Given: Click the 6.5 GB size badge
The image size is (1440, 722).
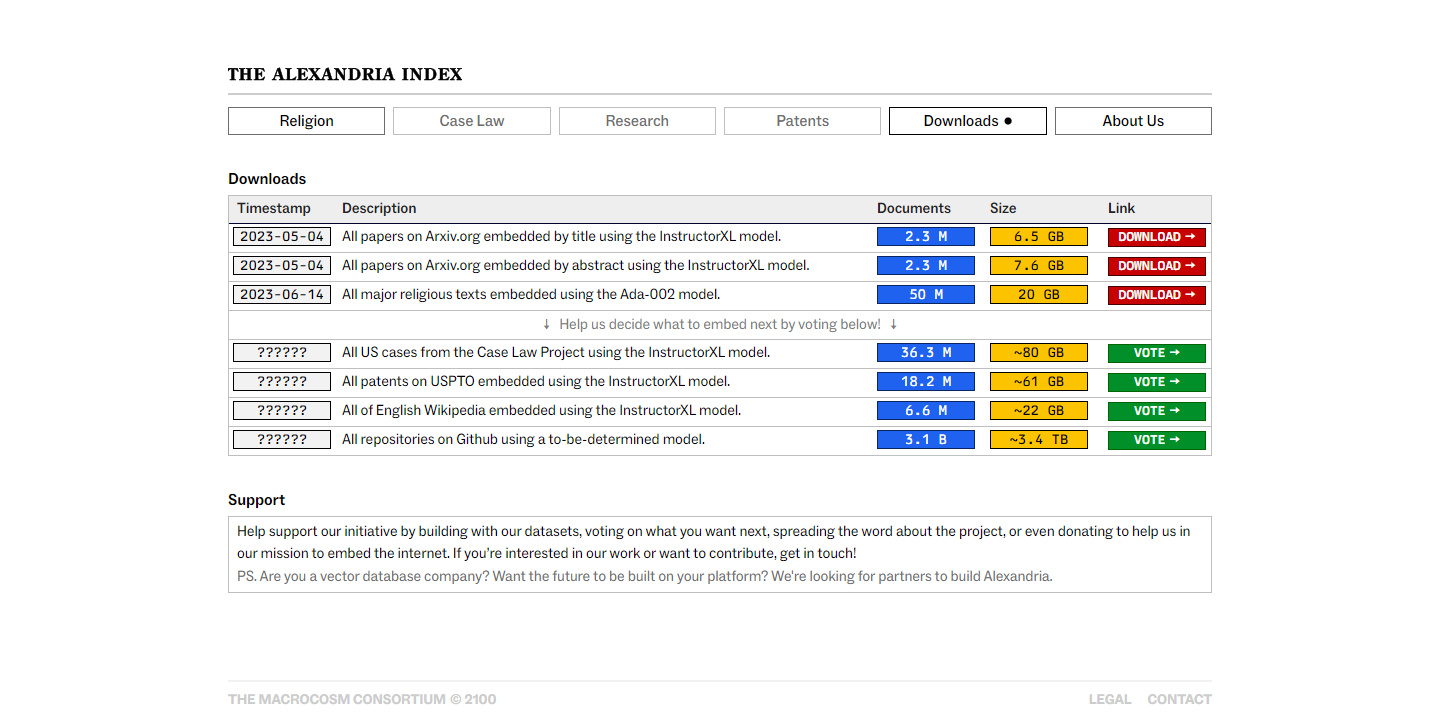Looking at the screenshot, I should tap(1039, 237).
